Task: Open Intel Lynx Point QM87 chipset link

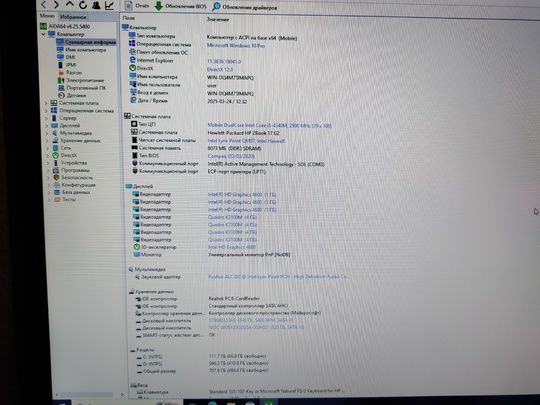Action: (x=246, y=141)
